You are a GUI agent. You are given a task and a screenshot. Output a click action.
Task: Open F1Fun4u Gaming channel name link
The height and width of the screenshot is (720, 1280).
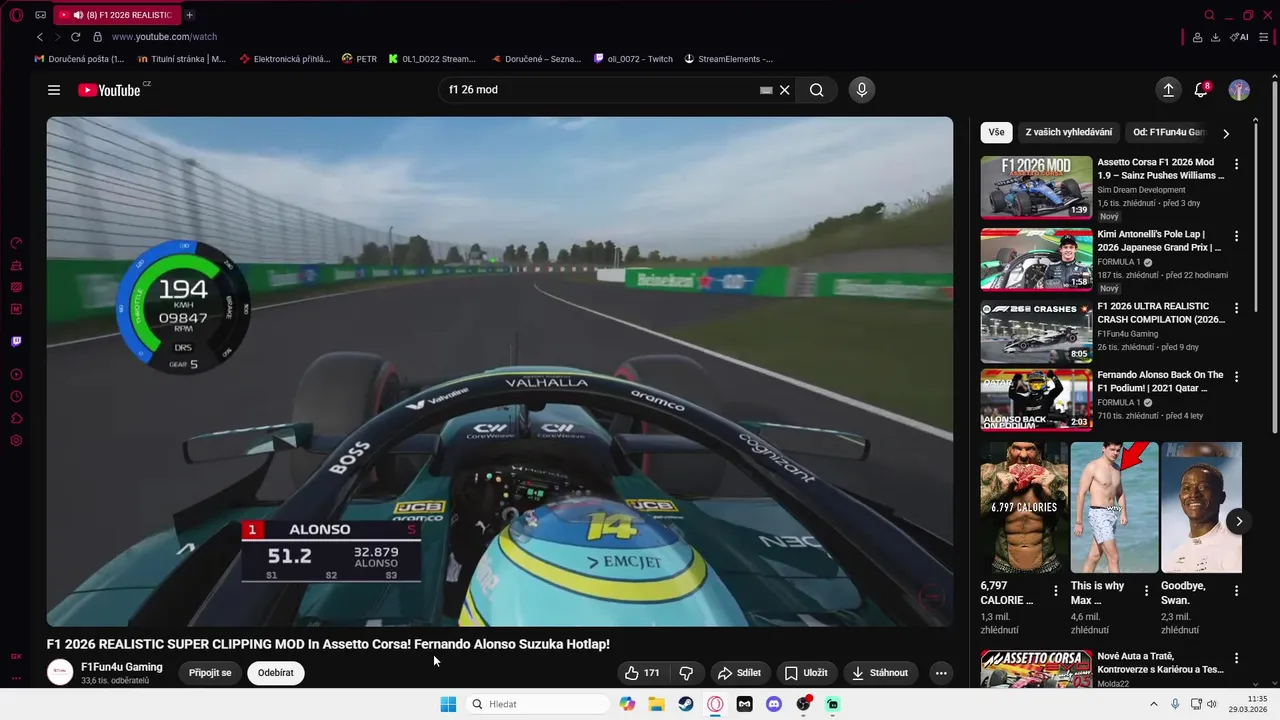[x=122, y=667]
